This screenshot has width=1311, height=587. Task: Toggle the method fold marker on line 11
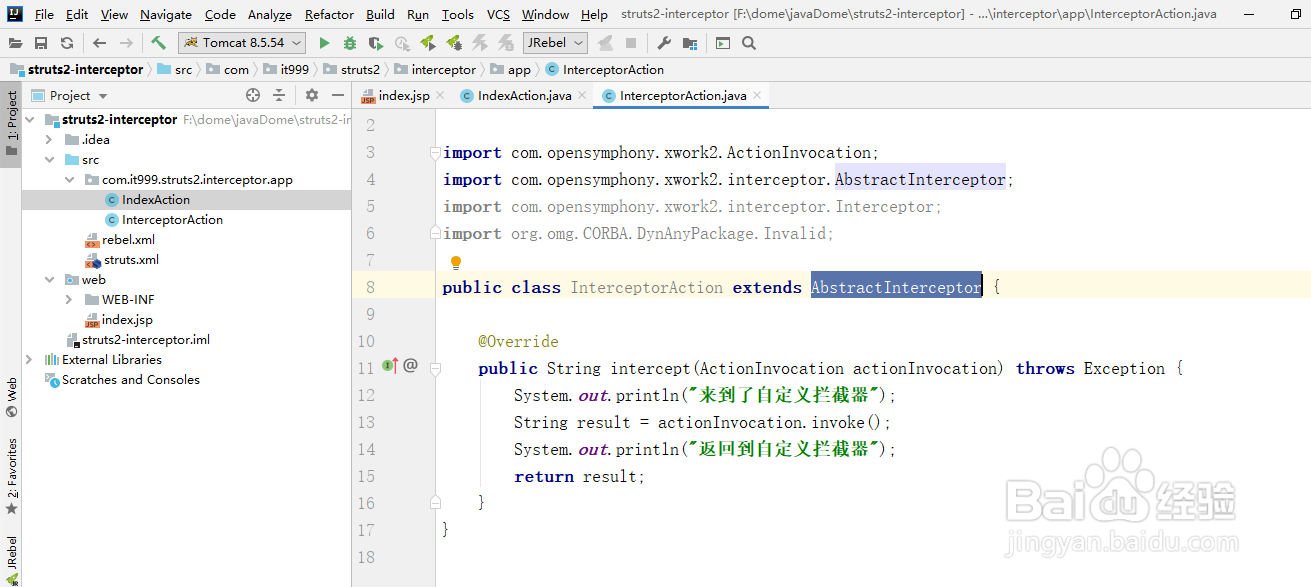point(435,369)
